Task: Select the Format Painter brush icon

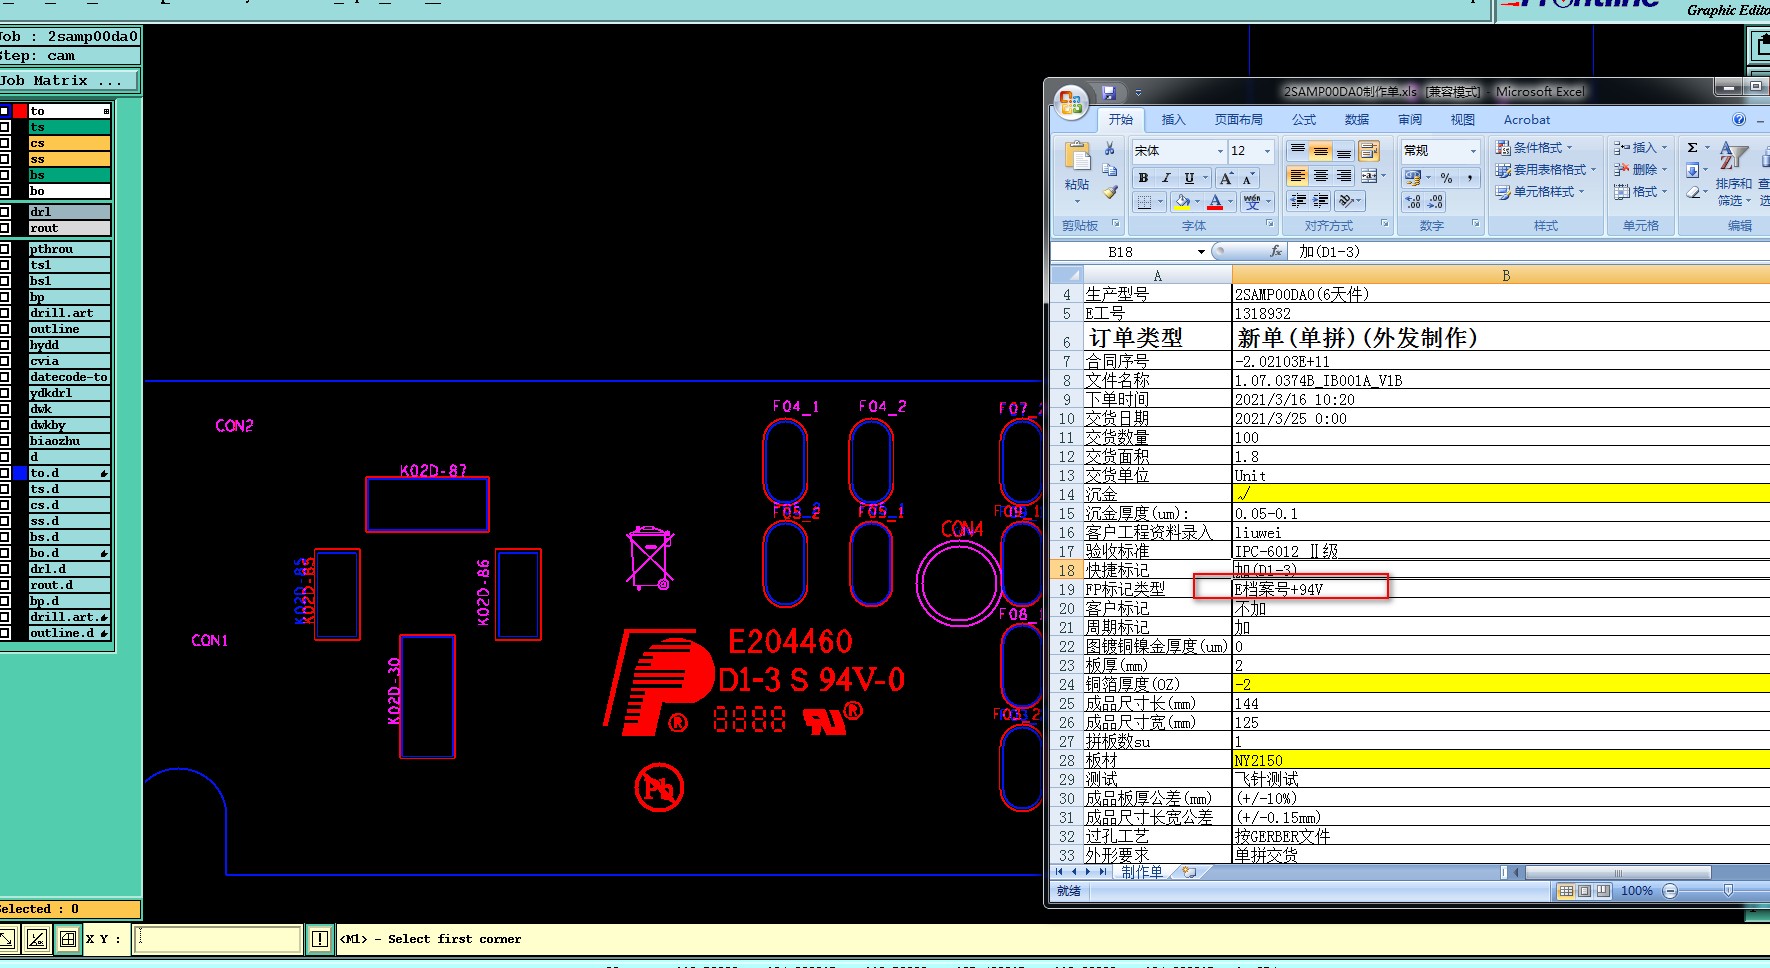Action: tap(1110, 192)
